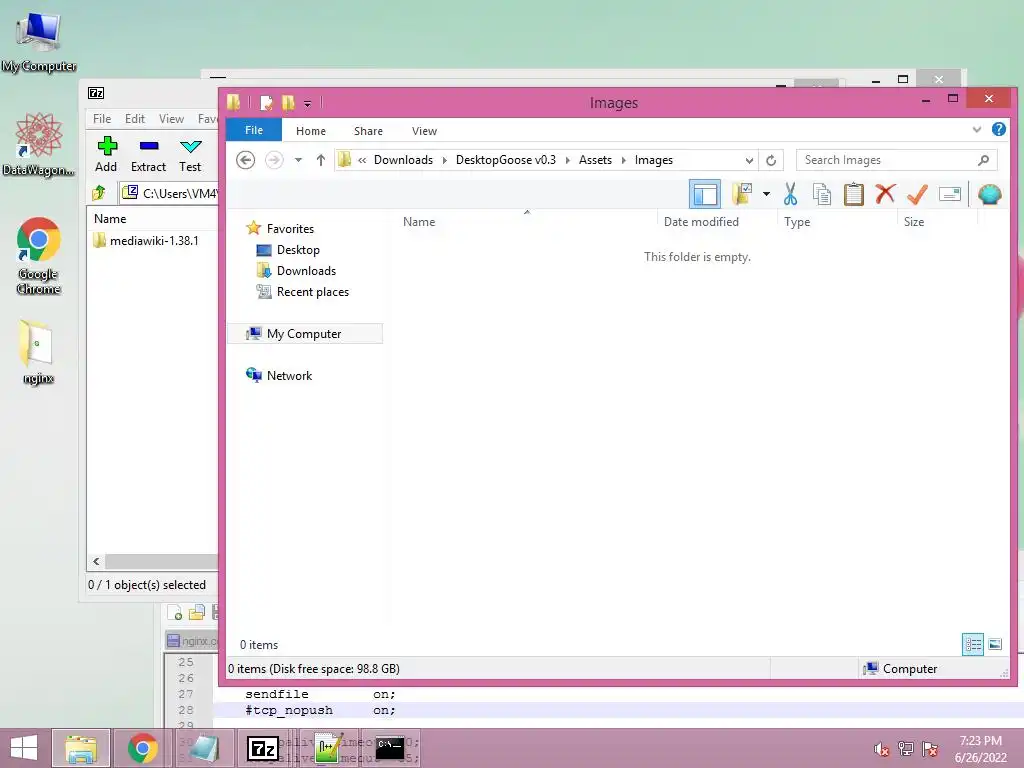The width and height of the screenshot is (1024, 768).
Task: Open Explorer help question mark icon
Action: tap(999, 129)
